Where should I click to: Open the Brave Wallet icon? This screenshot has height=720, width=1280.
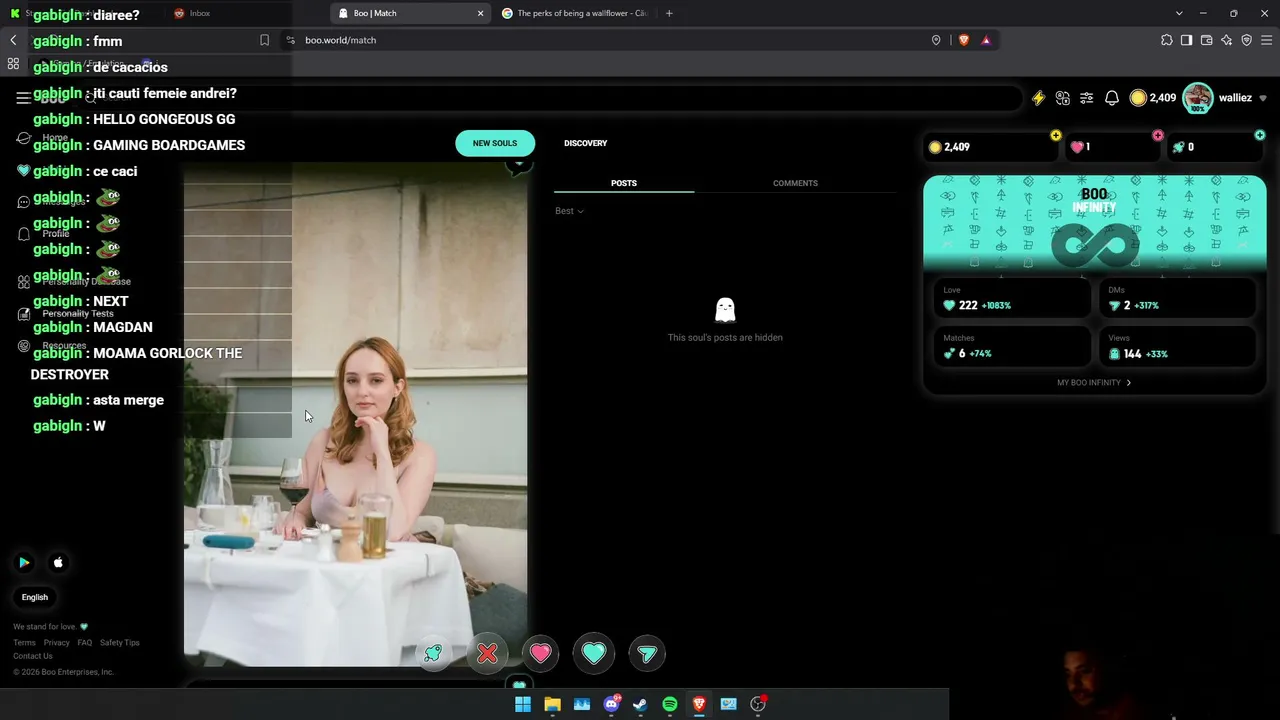pos(1206,40)
